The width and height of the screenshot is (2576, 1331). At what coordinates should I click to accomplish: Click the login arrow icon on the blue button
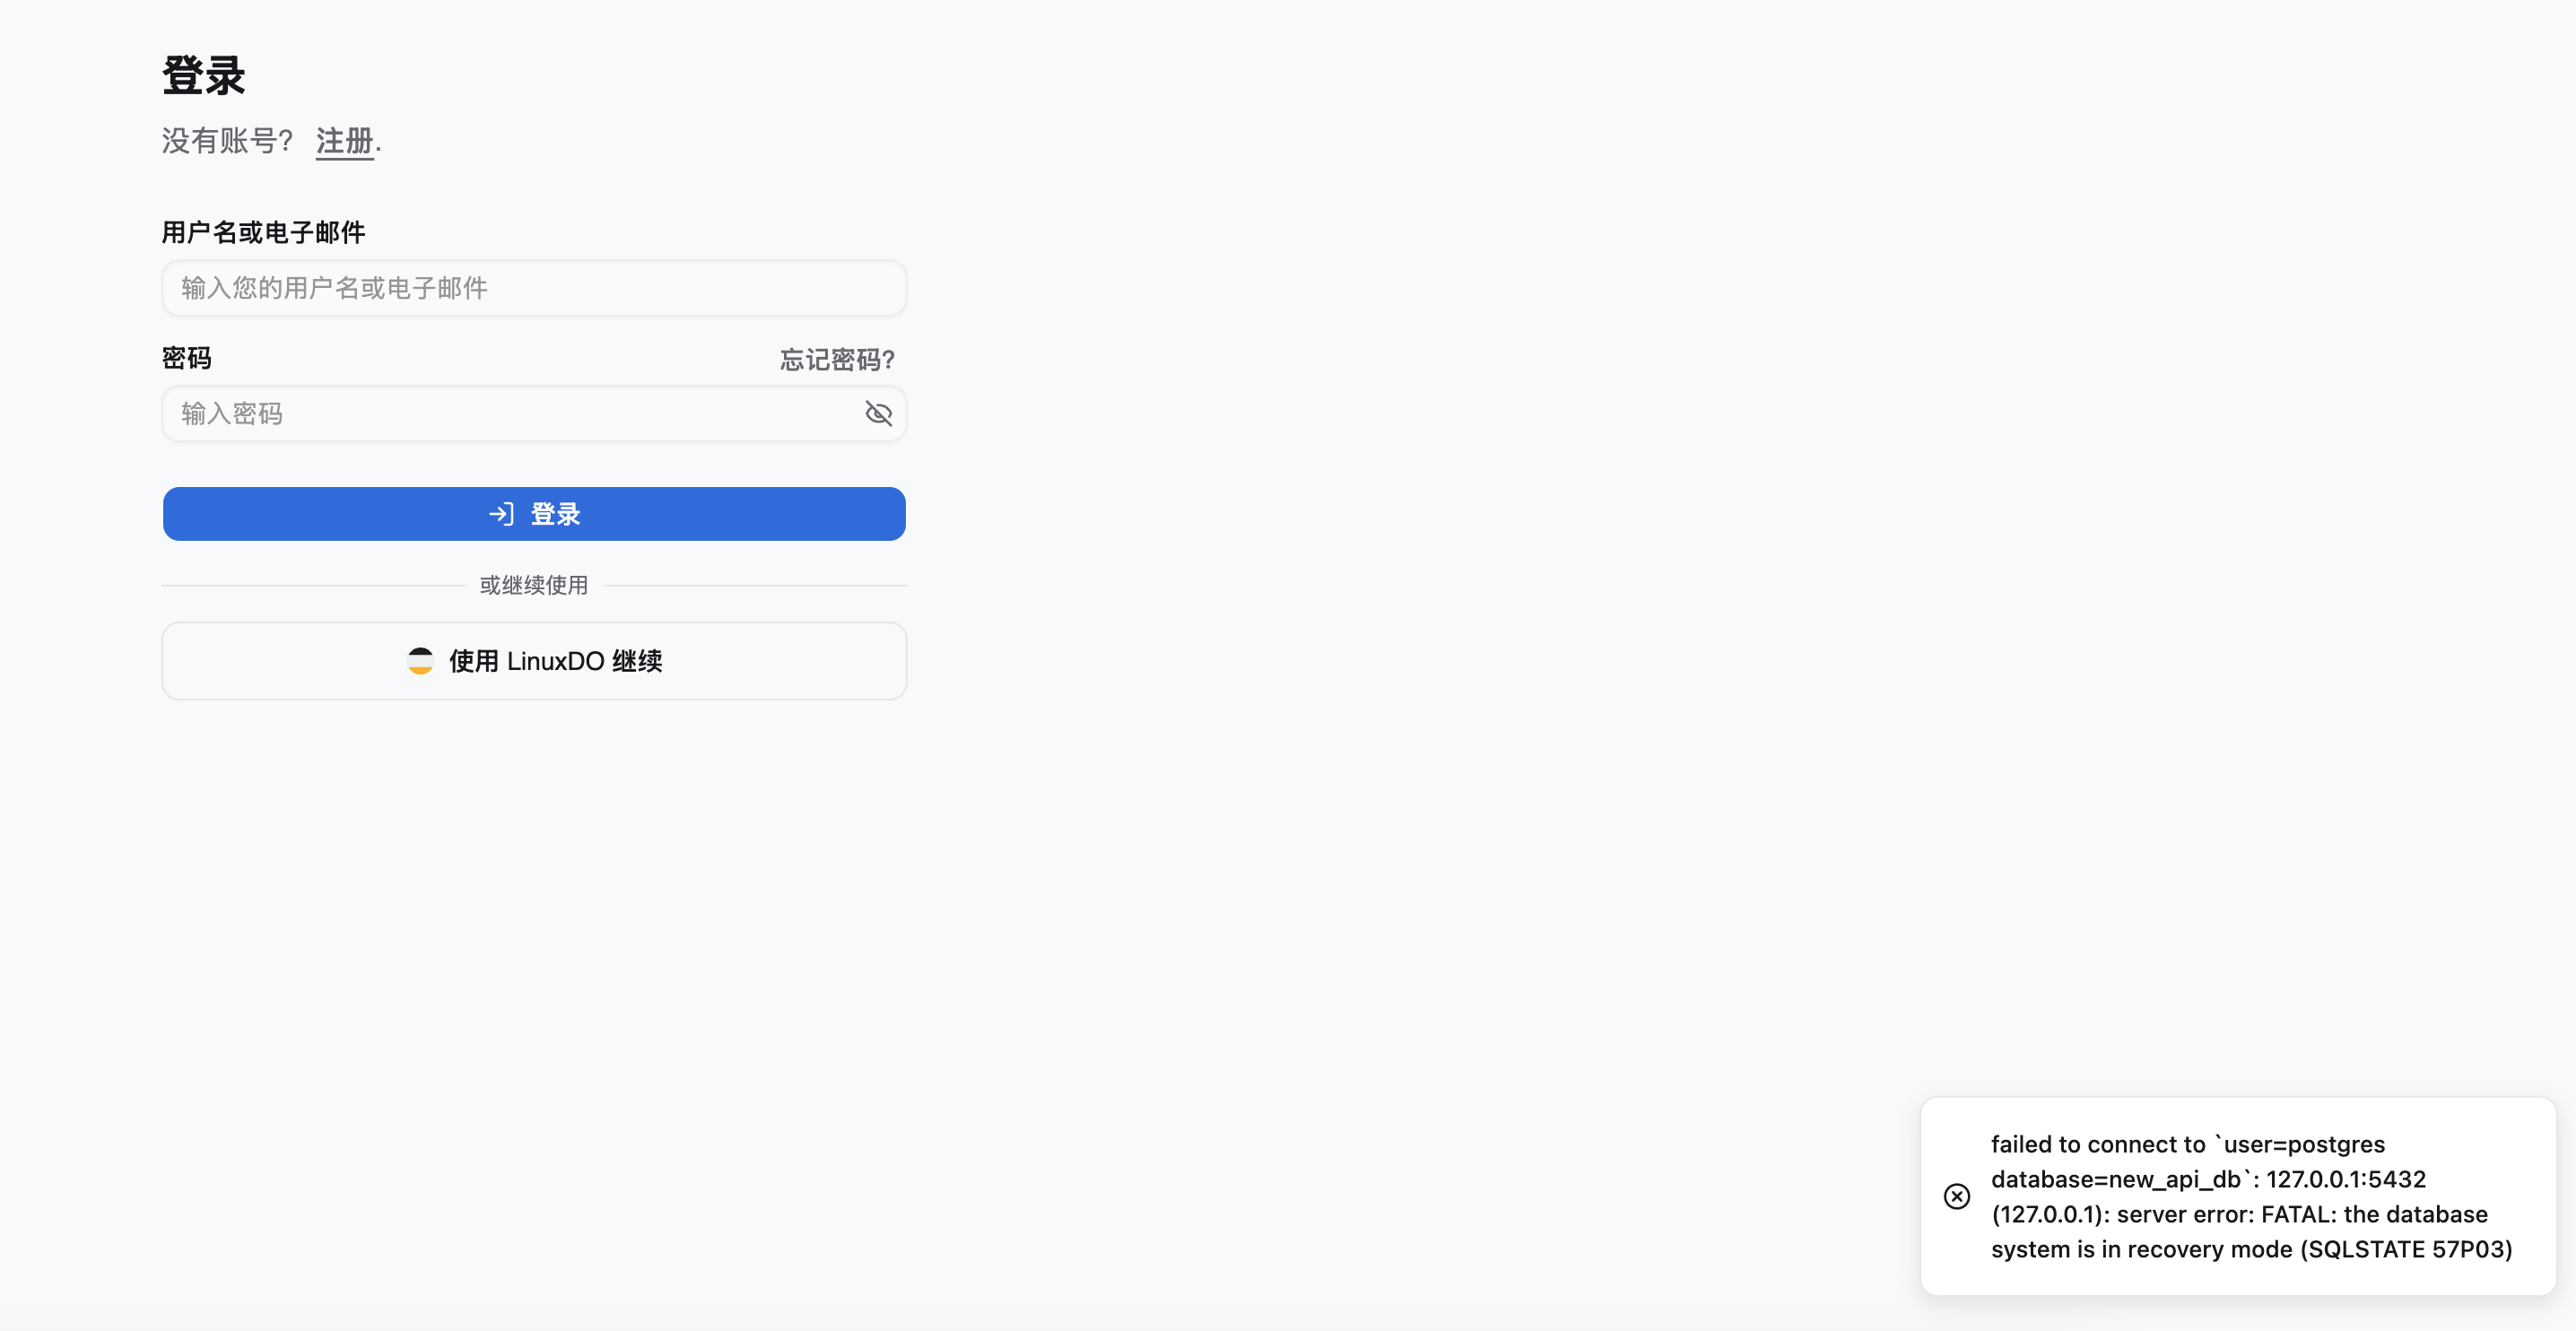501,514
